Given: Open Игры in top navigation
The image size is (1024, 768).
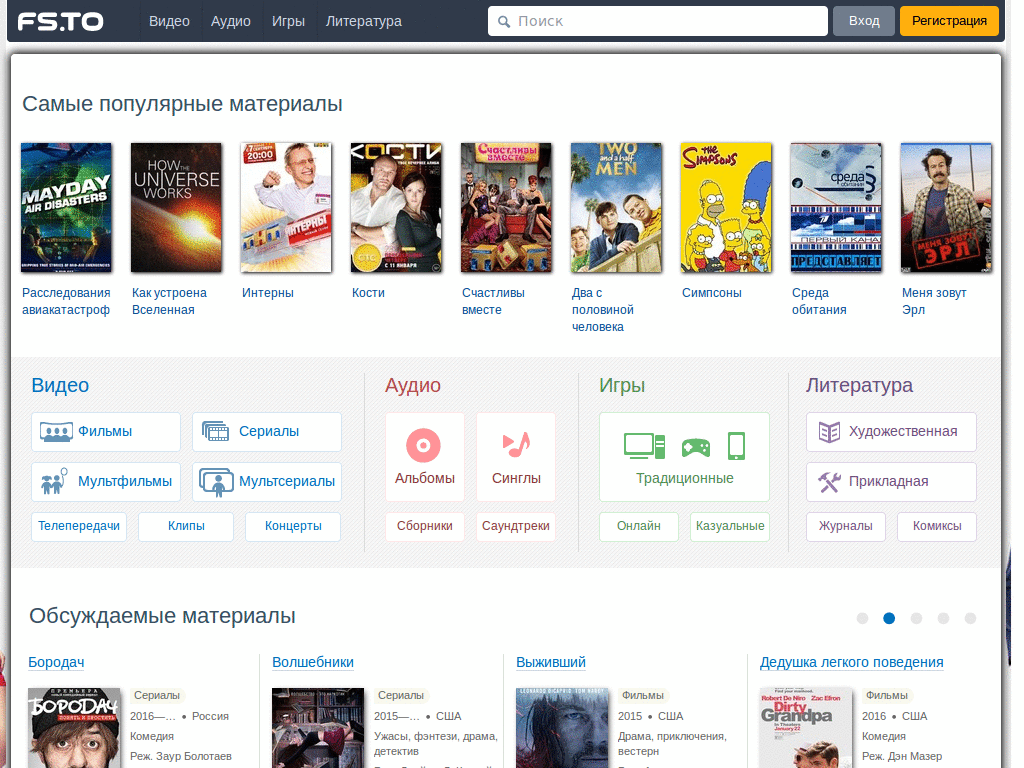Looking at the screenshot, I should [288, 21].
